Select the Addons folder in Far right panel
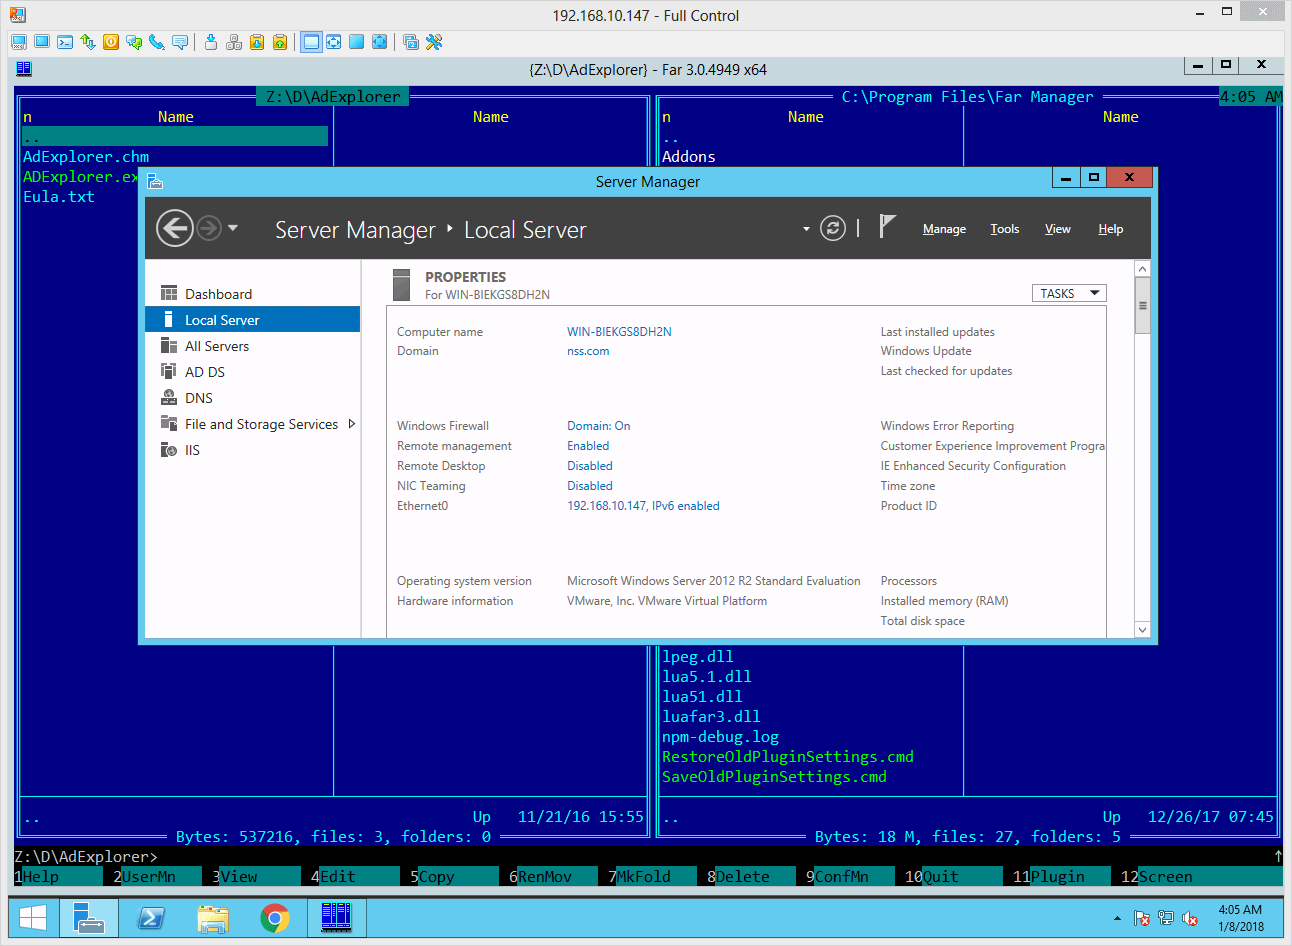Viewport: 1292px width, 946px height. pos(689,157)
